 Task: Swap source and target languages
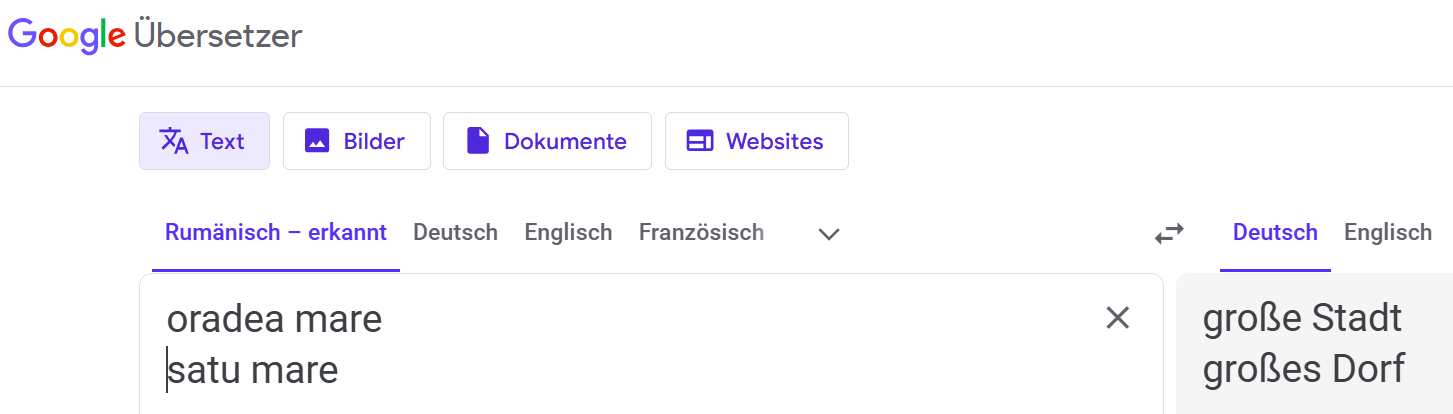coord(1168,234)
